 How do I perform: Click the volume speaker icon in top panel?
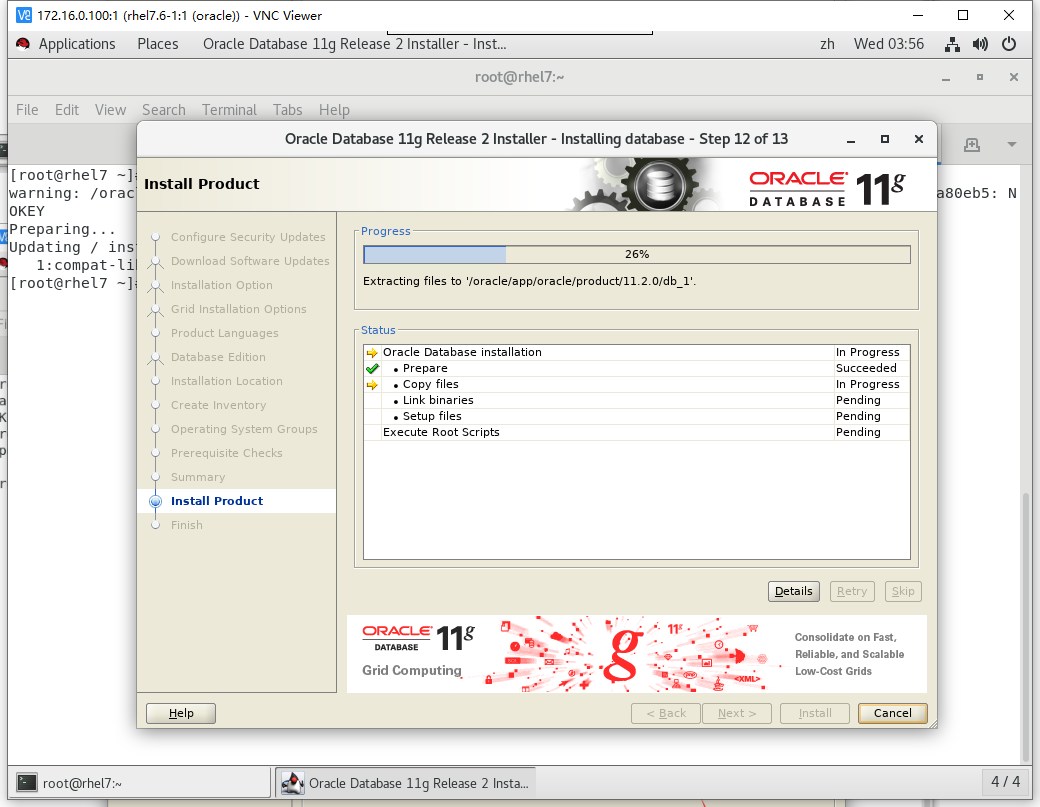click(x=980, y=44)
